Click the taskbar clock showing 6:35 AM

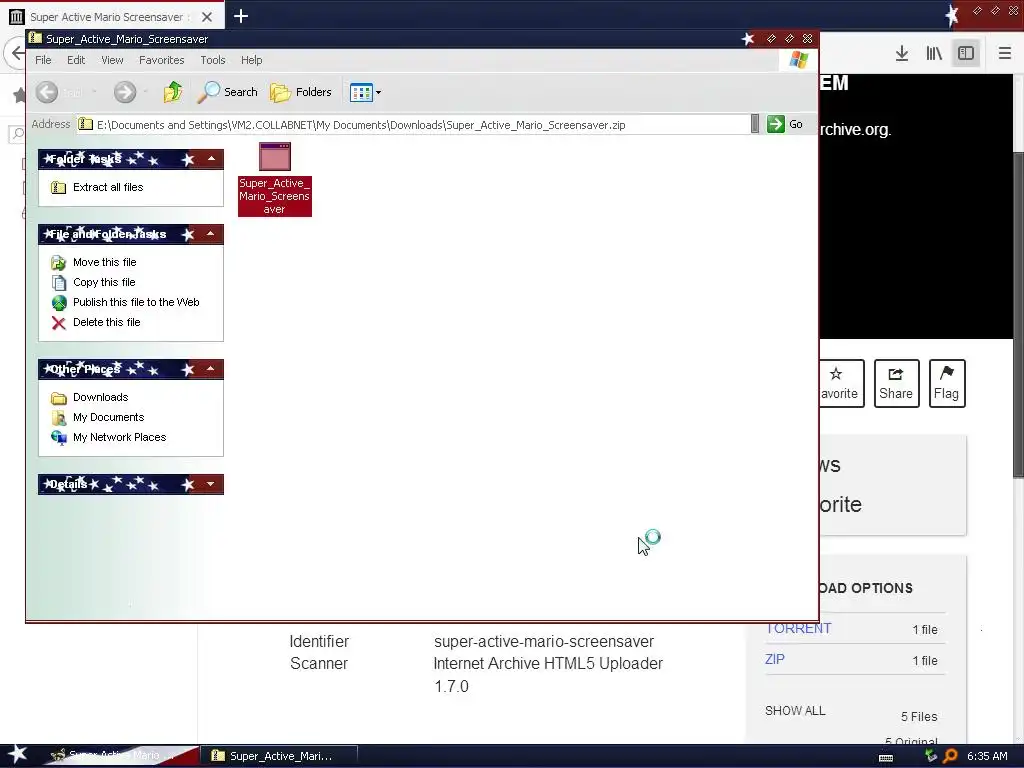987,756
